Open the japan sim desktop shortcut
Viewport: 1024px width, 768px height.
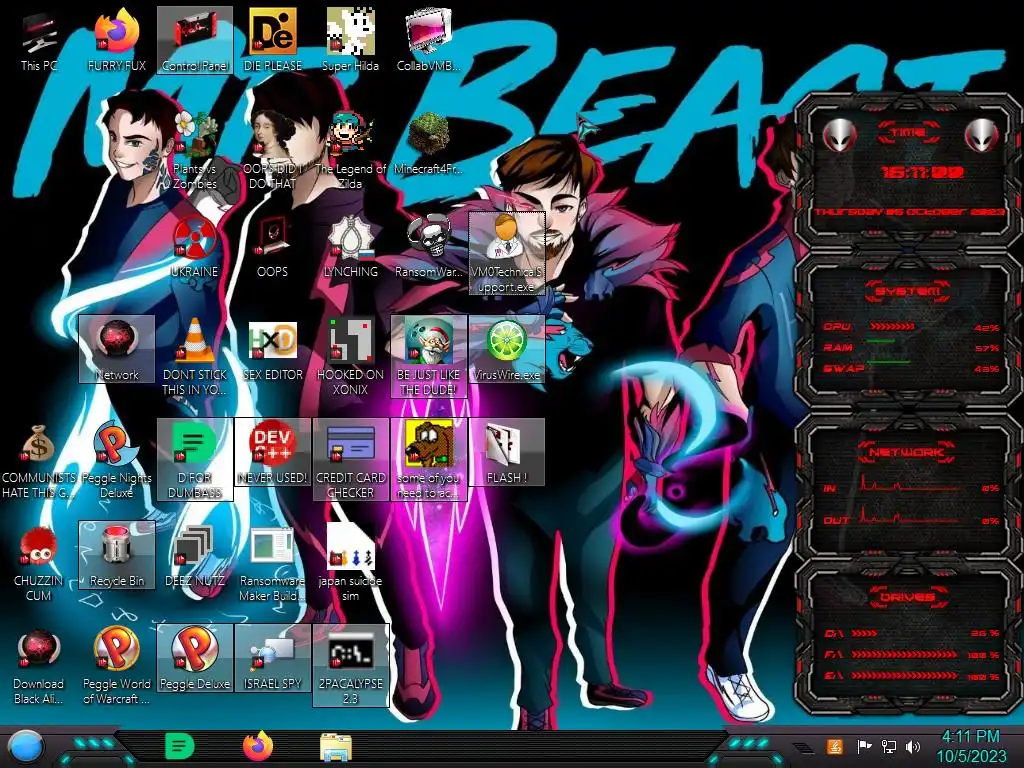tap(350, 563)
